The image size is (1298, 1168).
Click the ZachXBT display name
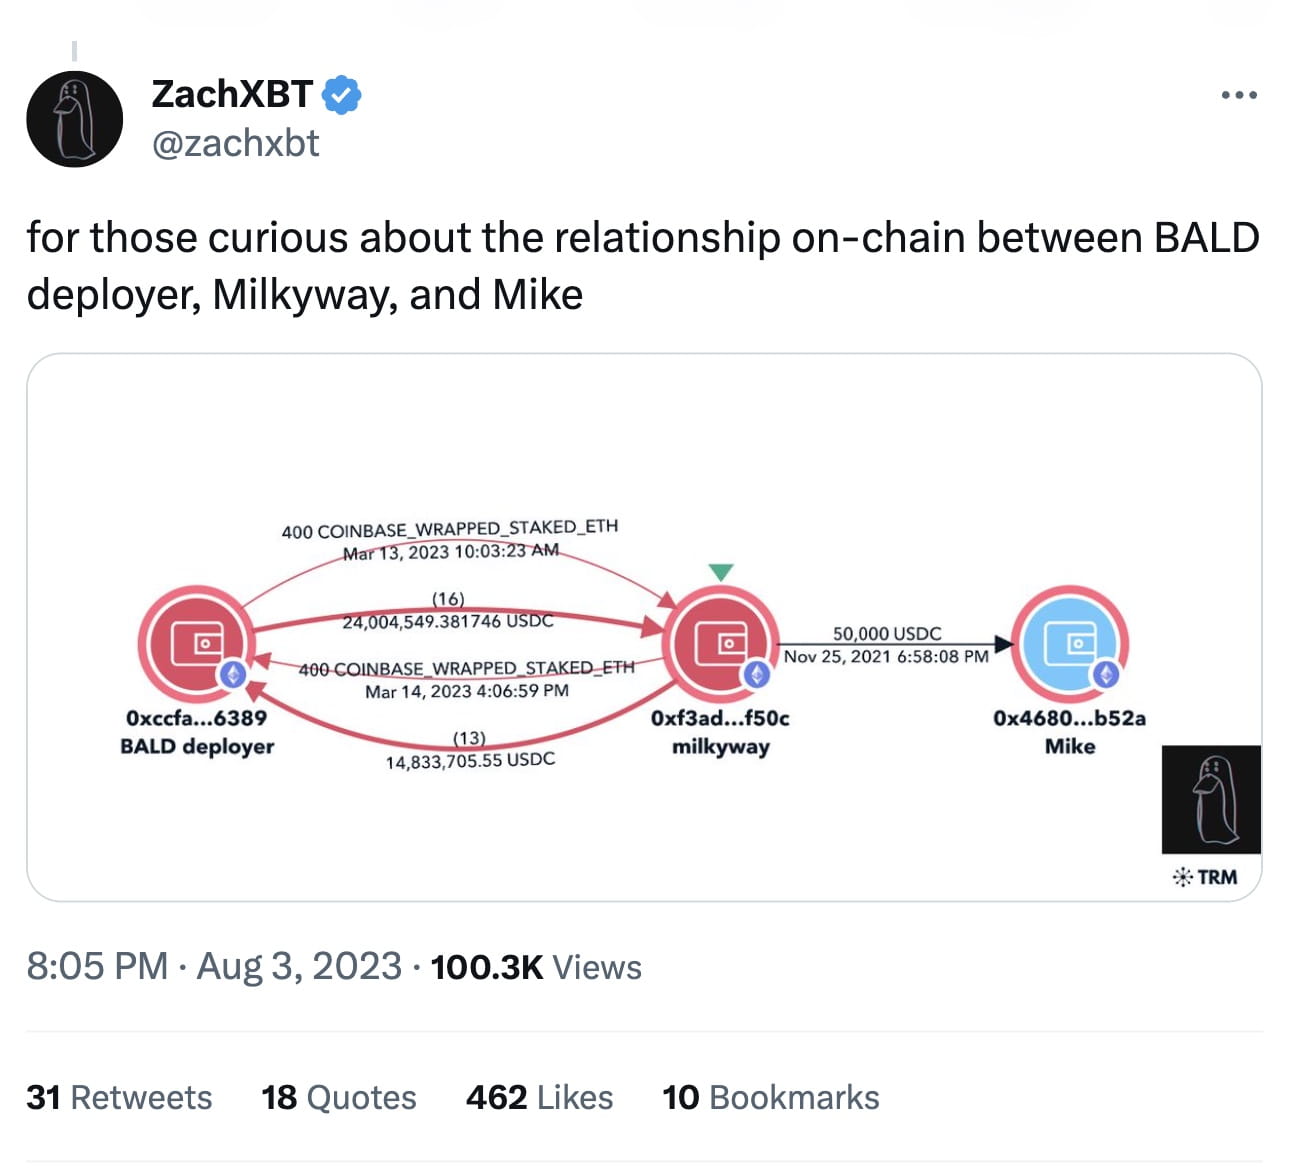click(232, 94)
